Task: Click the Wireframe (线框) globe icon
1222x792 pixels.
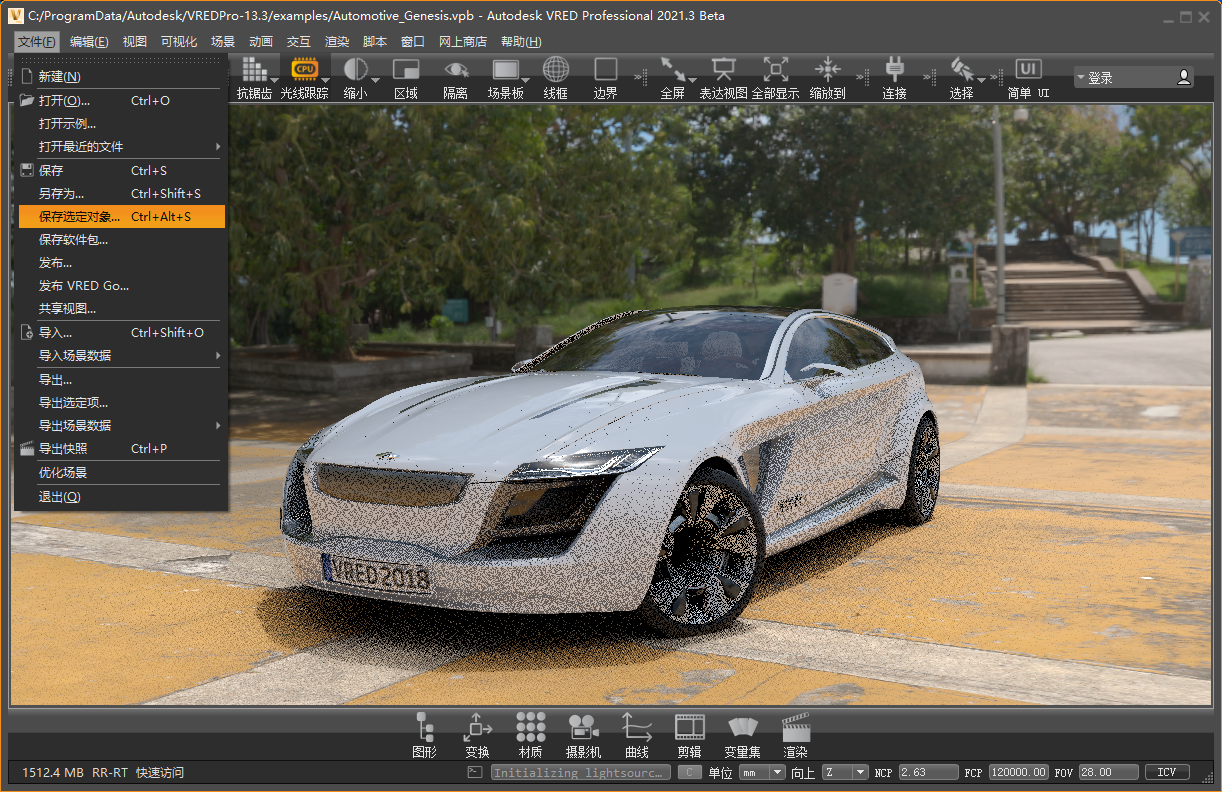Action: click(x=555, y=70)
